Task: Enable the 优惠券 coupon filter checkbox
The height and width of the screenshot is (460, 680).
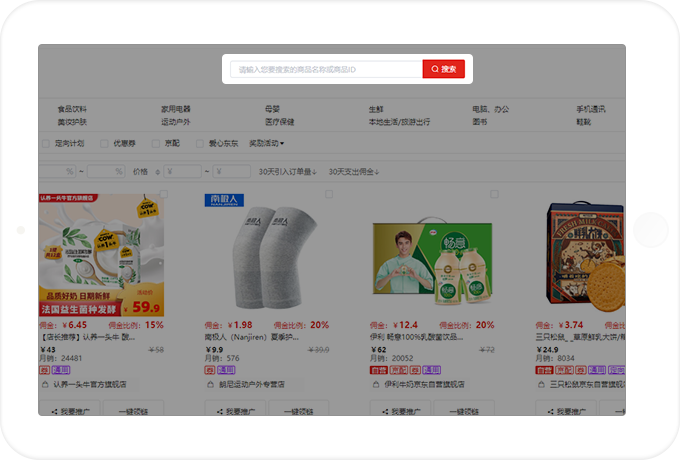Action: (103, 143)
